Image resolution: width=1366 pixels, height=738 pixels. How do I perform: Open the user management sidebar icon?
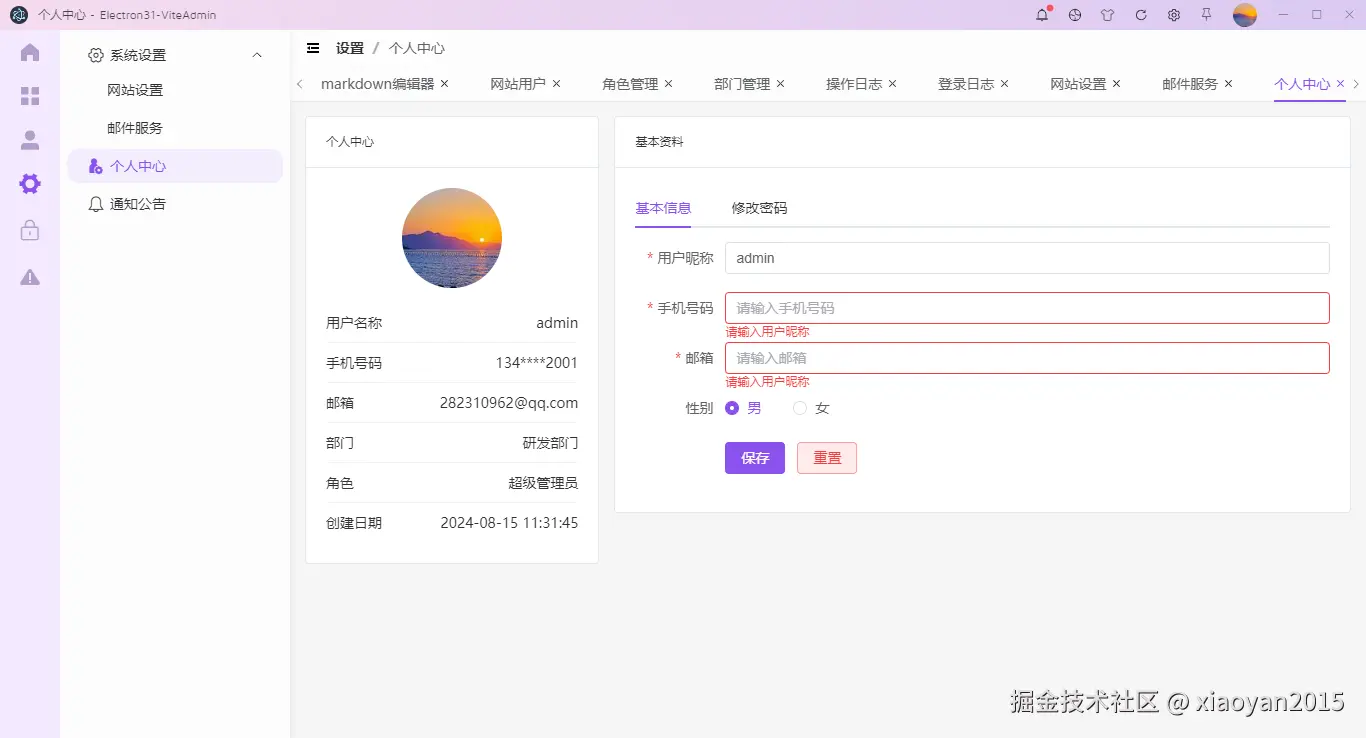(29, 139)
